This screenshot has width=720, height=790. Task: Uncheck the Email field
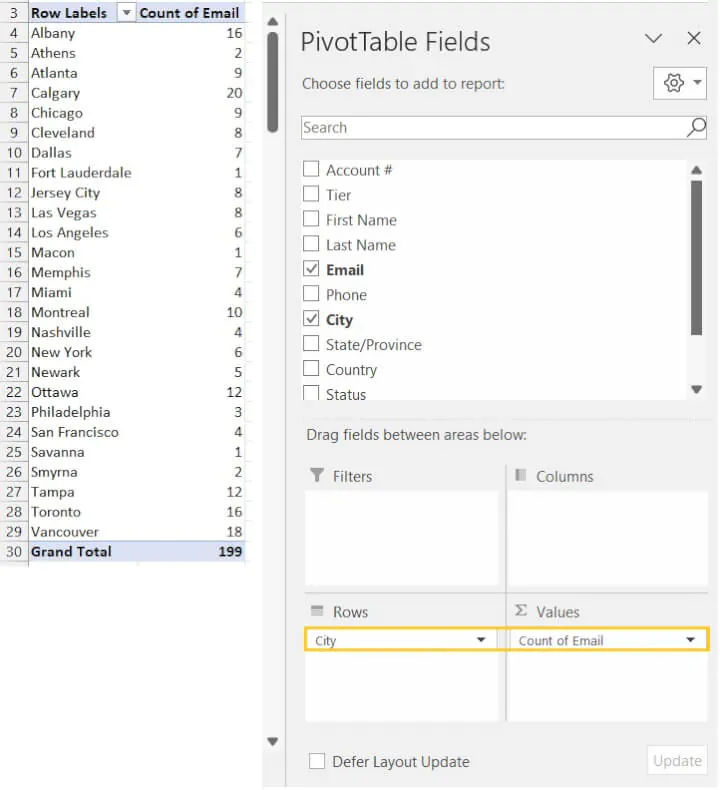click(x=311, y=269)
